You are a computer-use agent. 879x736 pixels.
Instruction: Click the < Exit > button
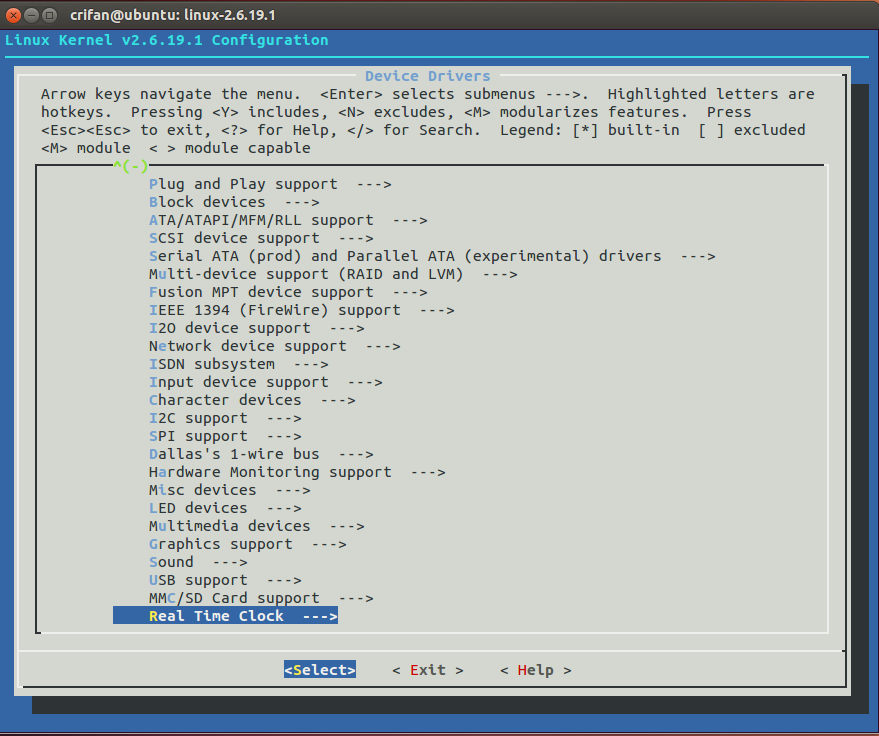click(428, 670)
